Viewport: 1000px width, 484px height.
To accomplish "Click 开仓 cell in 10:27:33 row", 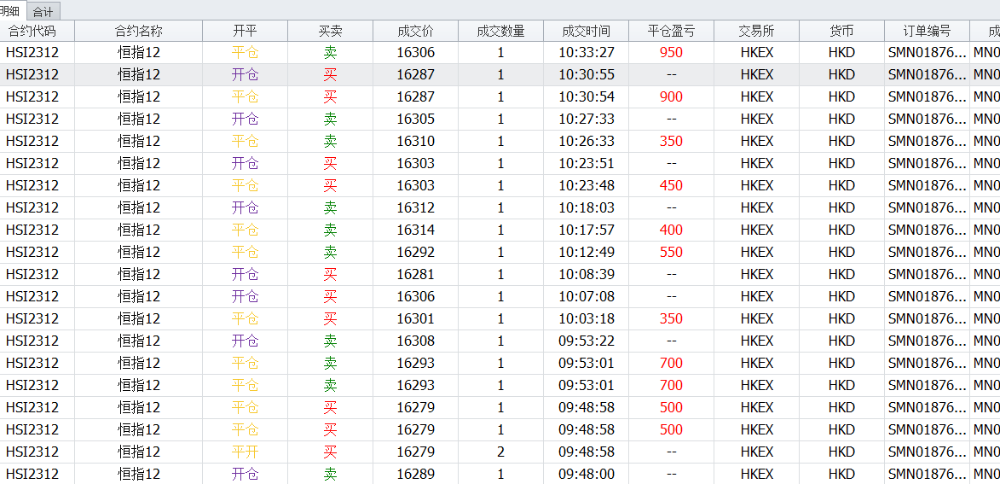I will click(245, 119).
